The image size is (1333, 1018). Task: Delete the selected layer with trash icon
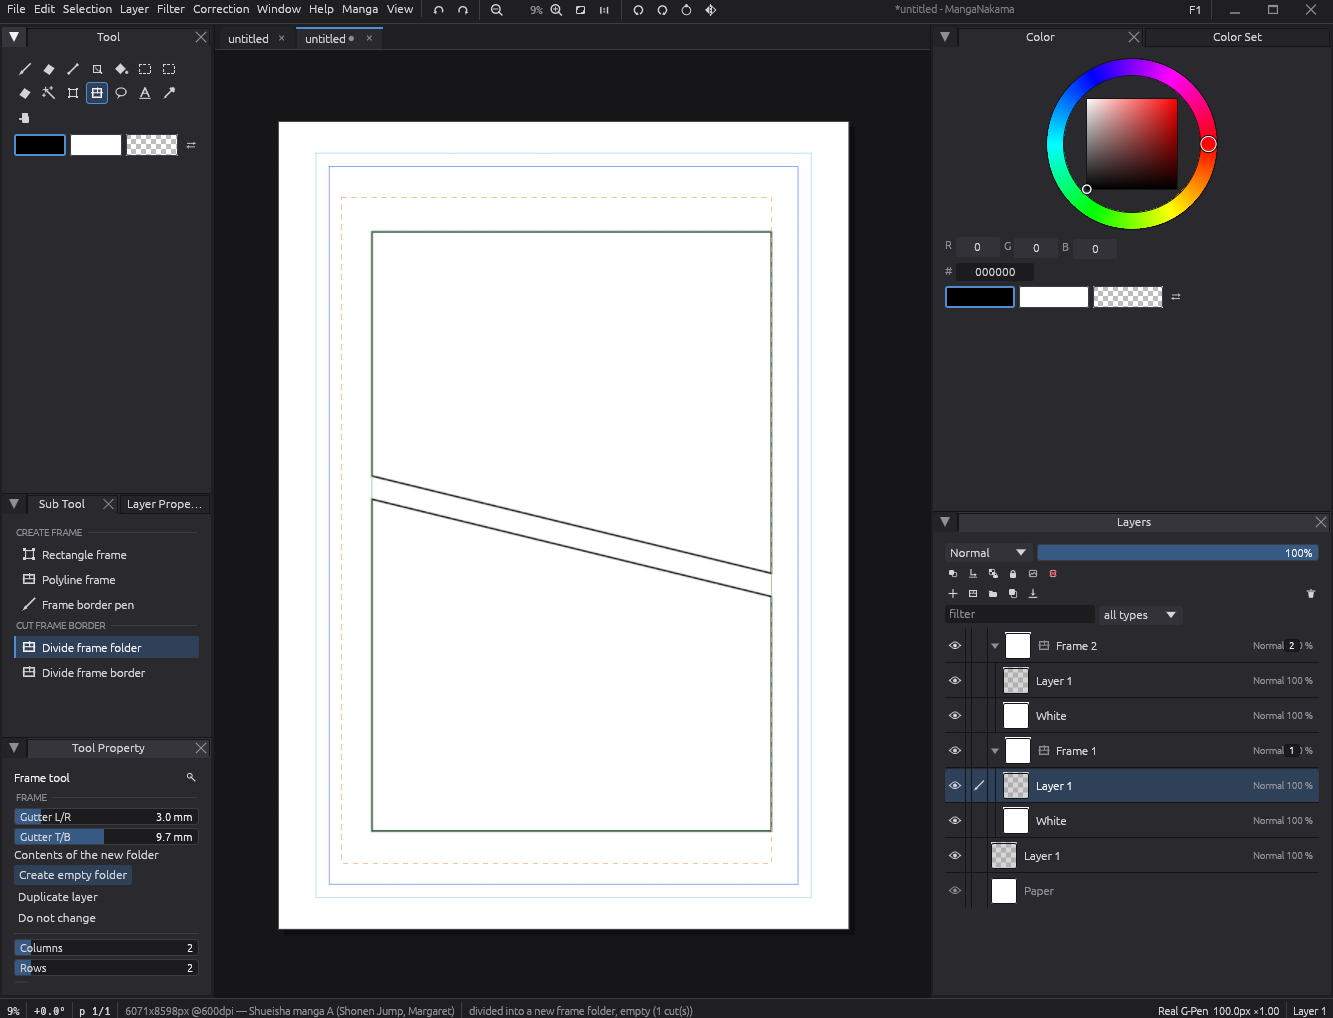point(1311,594)
